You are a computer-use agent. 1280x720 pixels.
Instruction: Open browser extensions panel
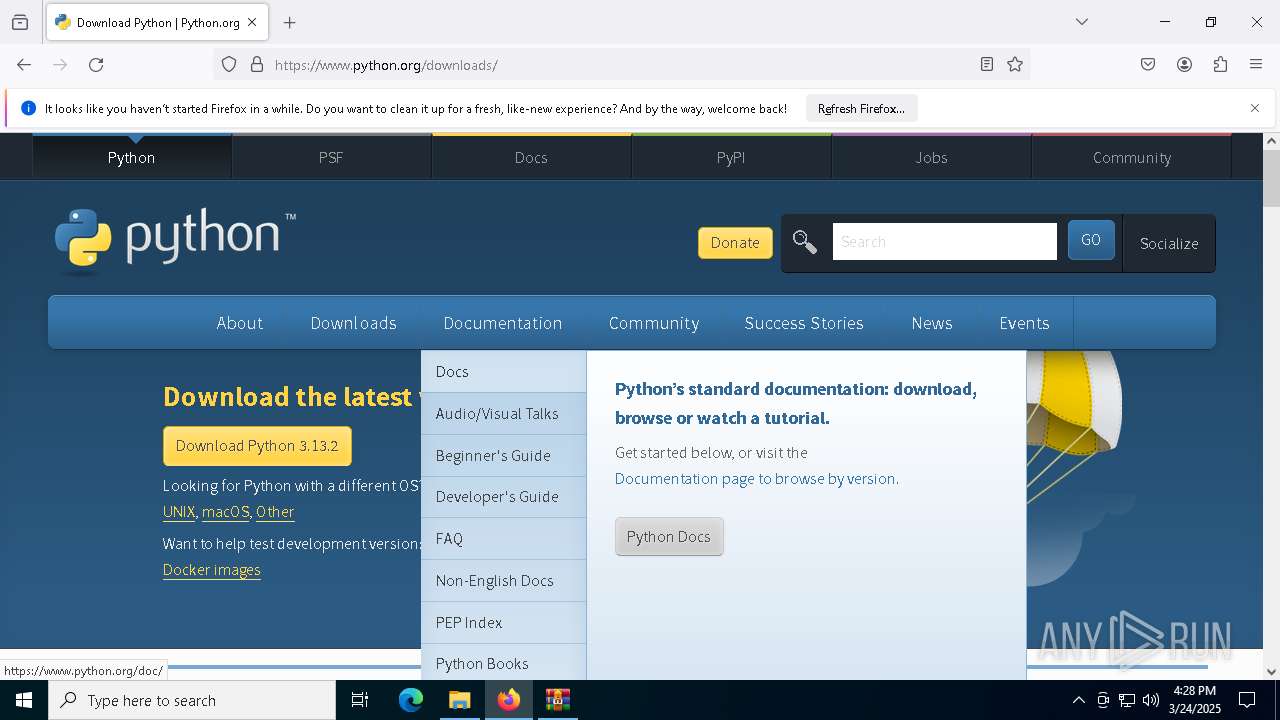1220,65
